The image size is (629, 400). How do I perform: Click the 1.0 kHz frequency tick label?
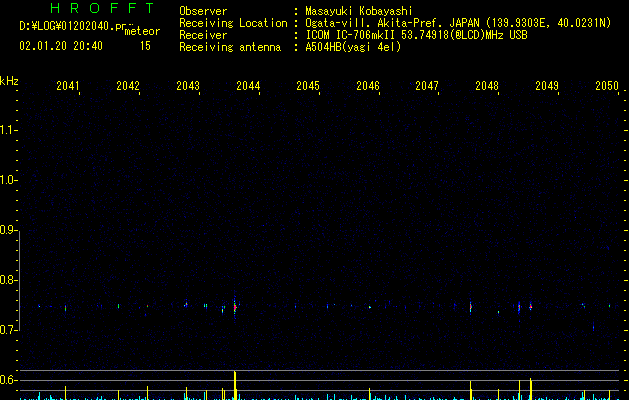(8, 180)
